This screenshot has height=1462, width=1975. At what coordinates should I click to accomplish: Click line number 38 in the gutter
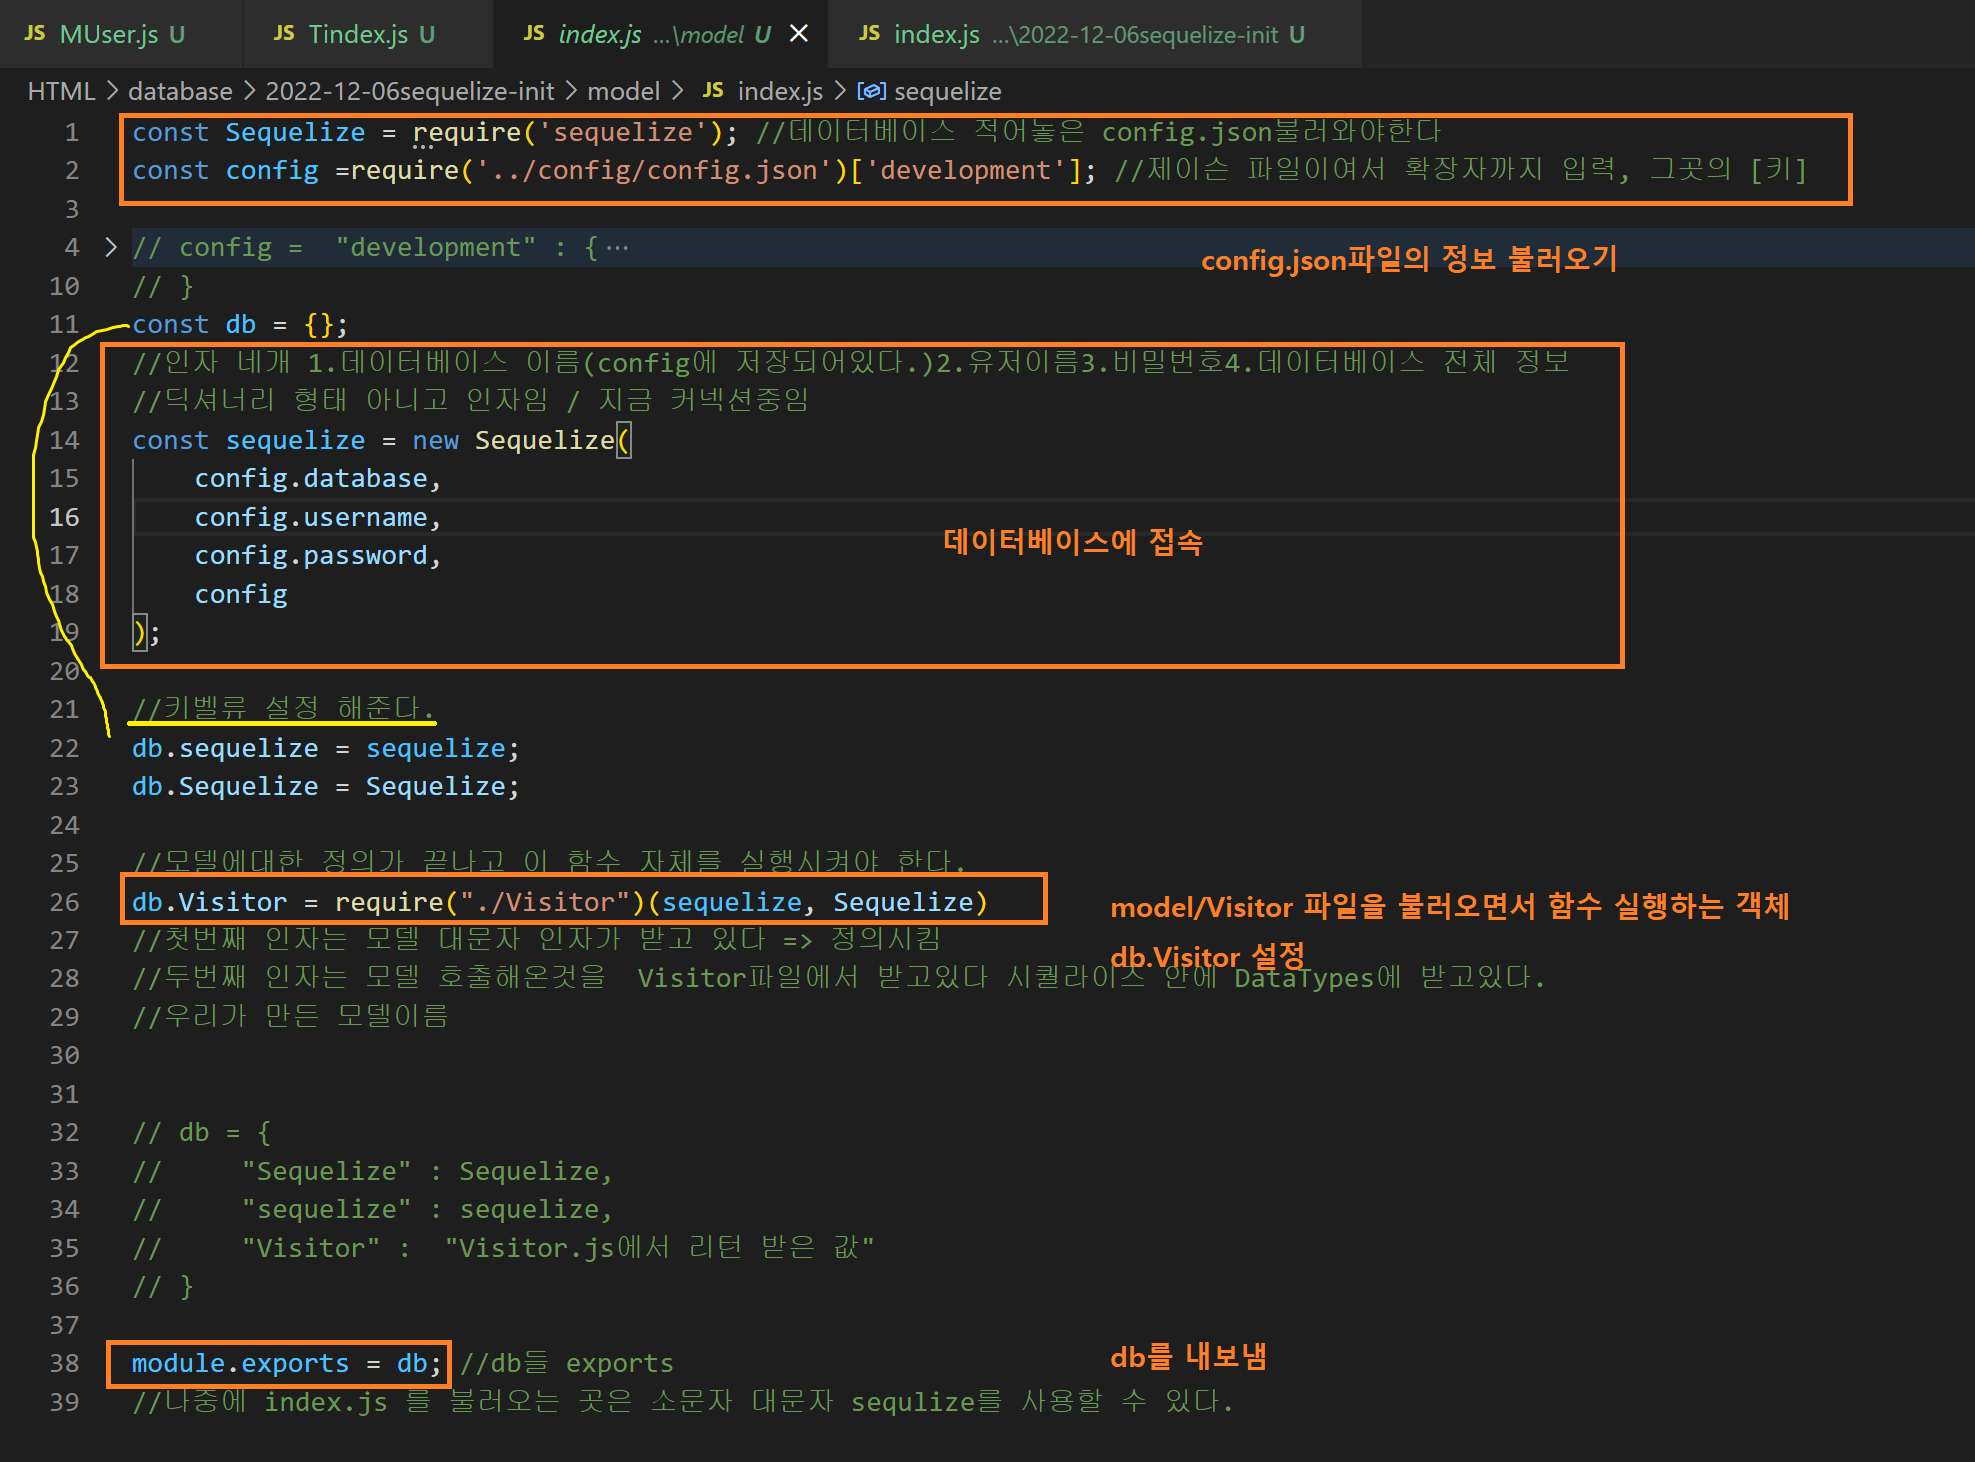[x=64, y=1363]
